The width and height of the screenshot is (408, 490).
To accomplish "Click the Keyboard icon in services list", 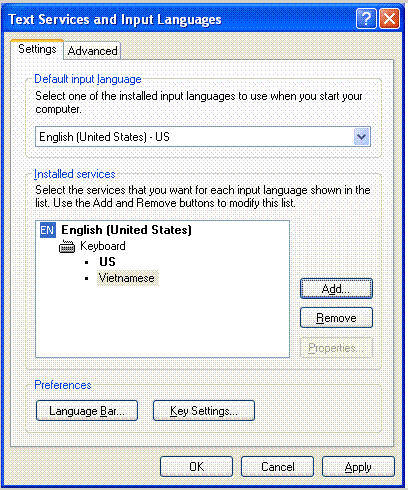I will click(x=67, y=247).
